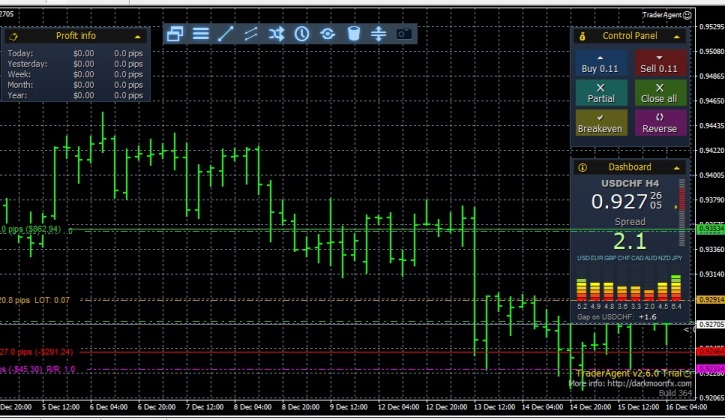The image size is (725, 420).
Task: Click the vertical compress arrows icon
Action: pyautogui.click(x=378, y=34)
